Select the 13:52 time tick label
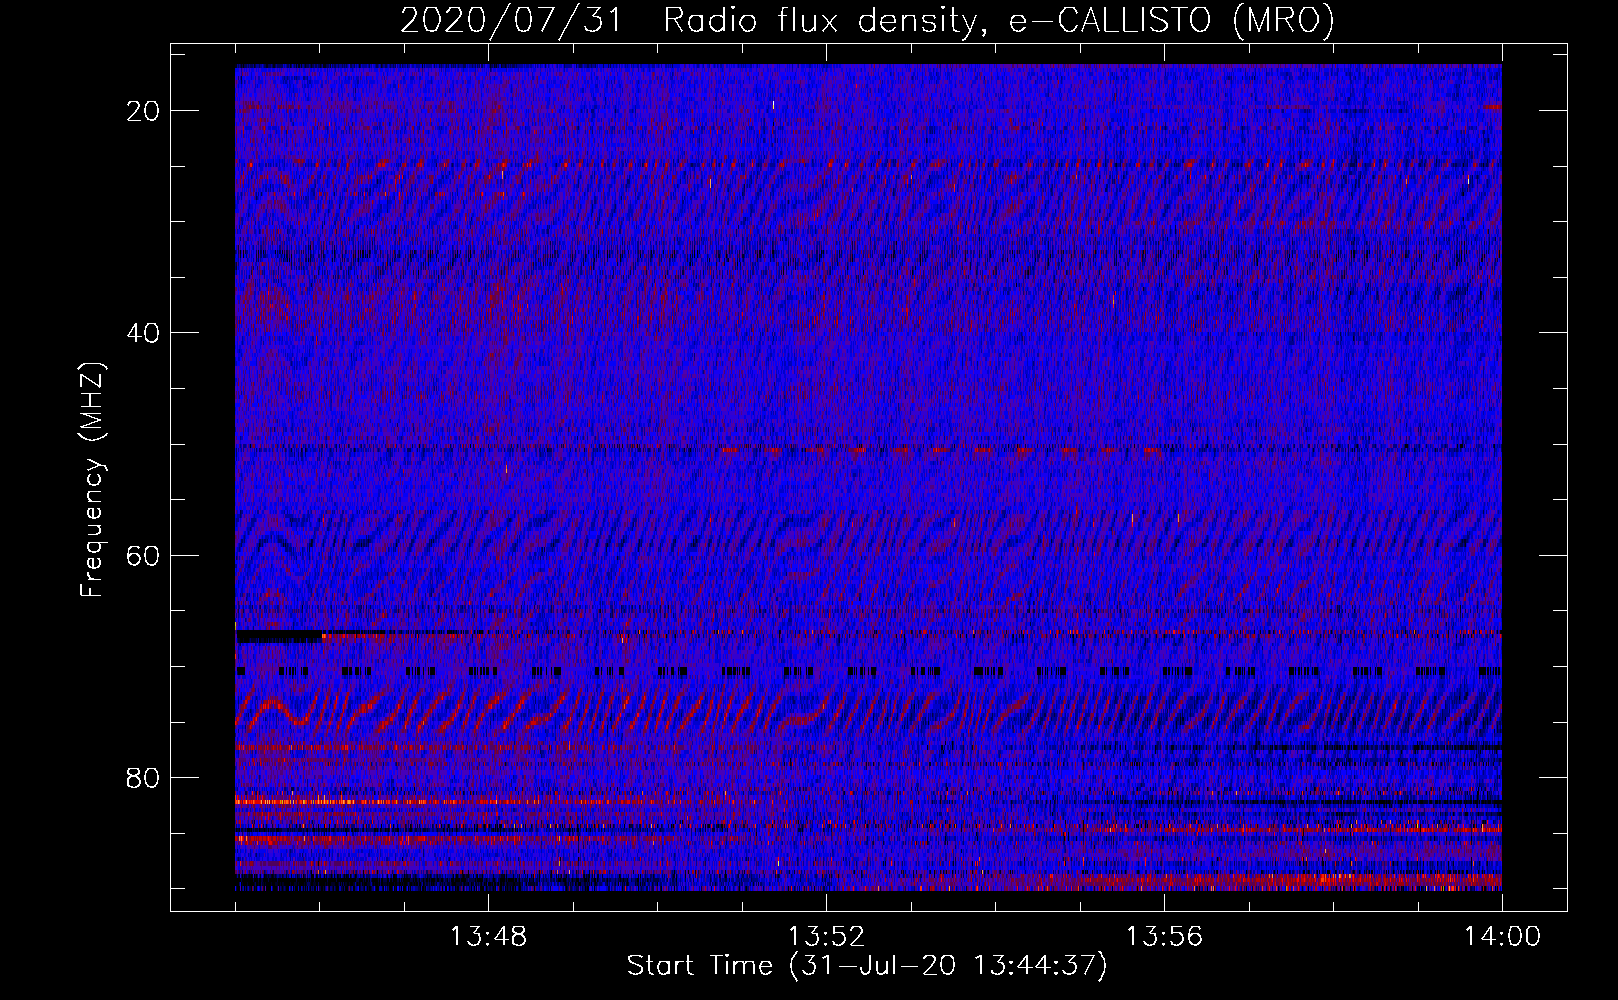This screenshot has height=1000, width=1618. point(826,937)
